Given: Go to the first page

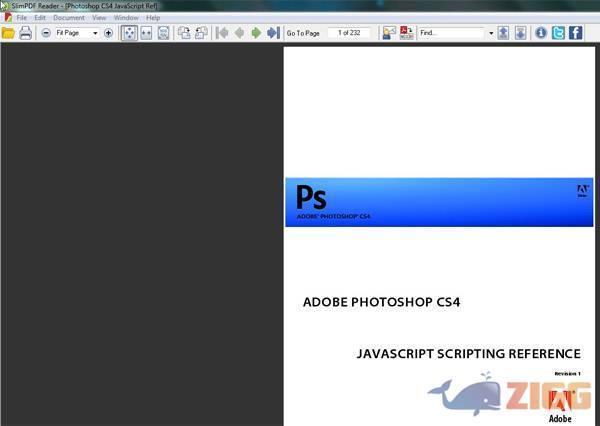Looking at the screenshot, I should tap(222, 33).
